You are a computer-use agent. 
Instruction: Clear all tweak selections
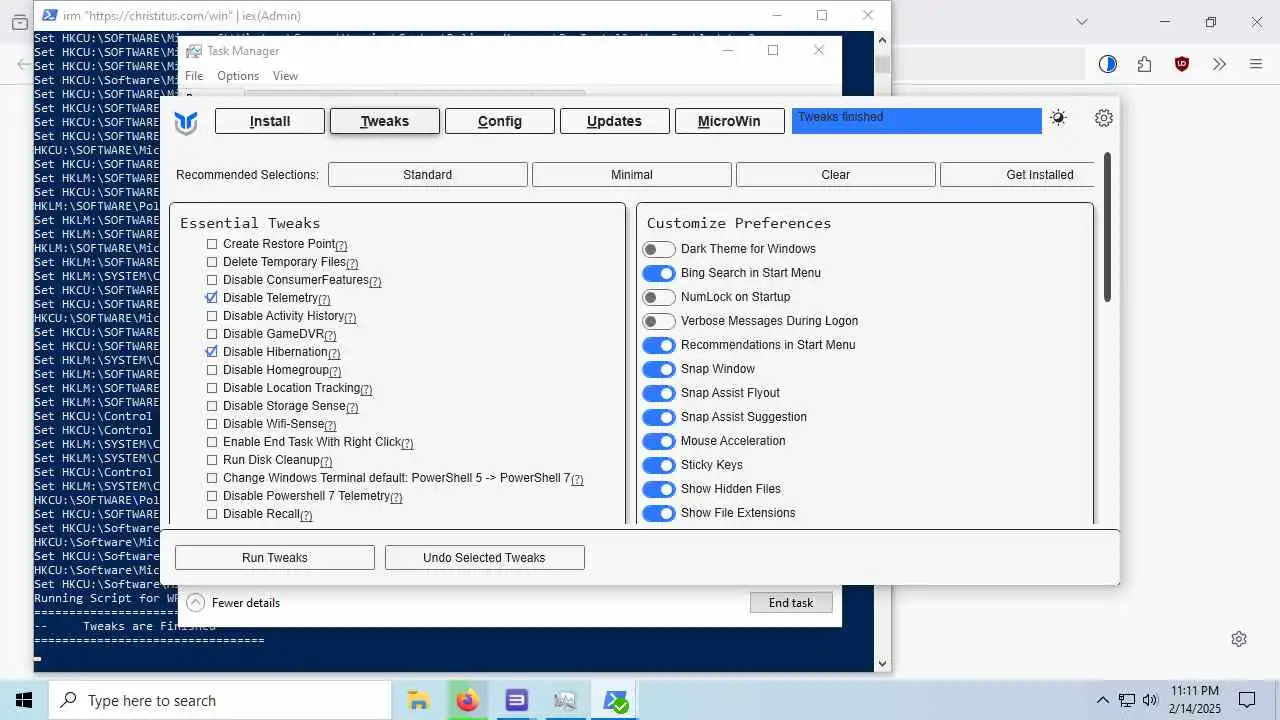coord(836,175)
